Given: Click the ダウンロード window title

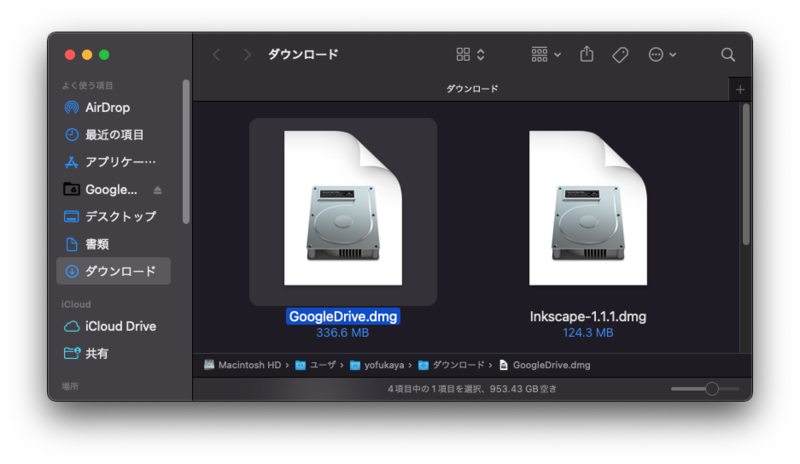Looking at the screenshot, I should (x=303, y=55).
